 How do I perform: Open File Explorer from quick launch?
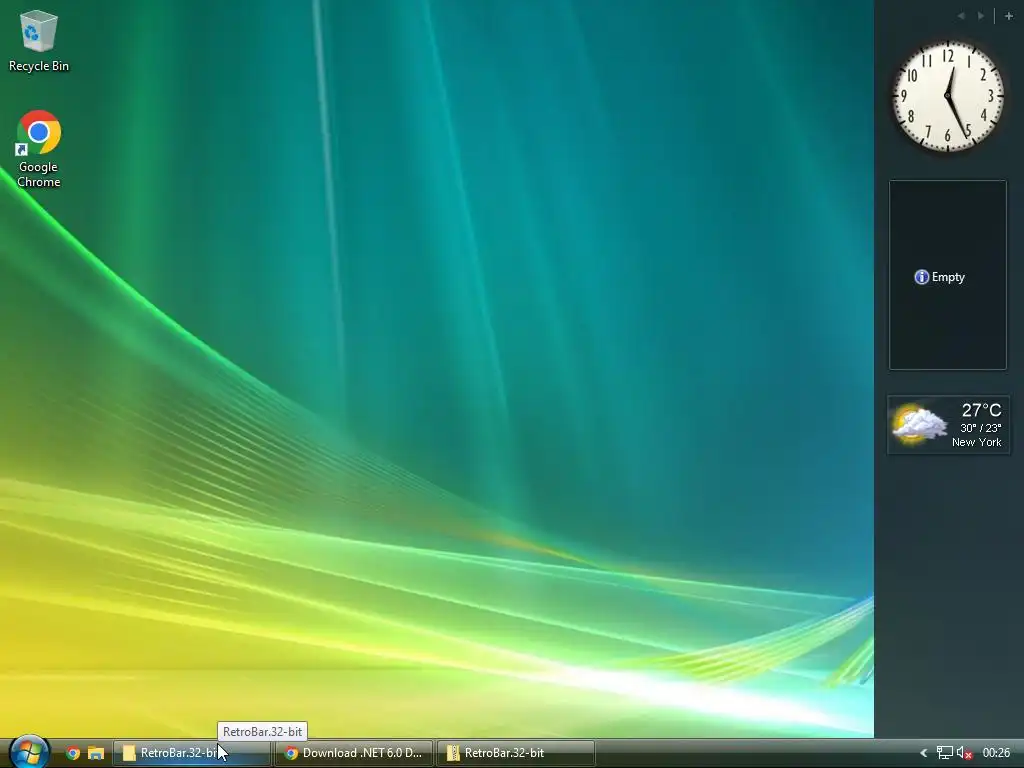pos(96,753)
